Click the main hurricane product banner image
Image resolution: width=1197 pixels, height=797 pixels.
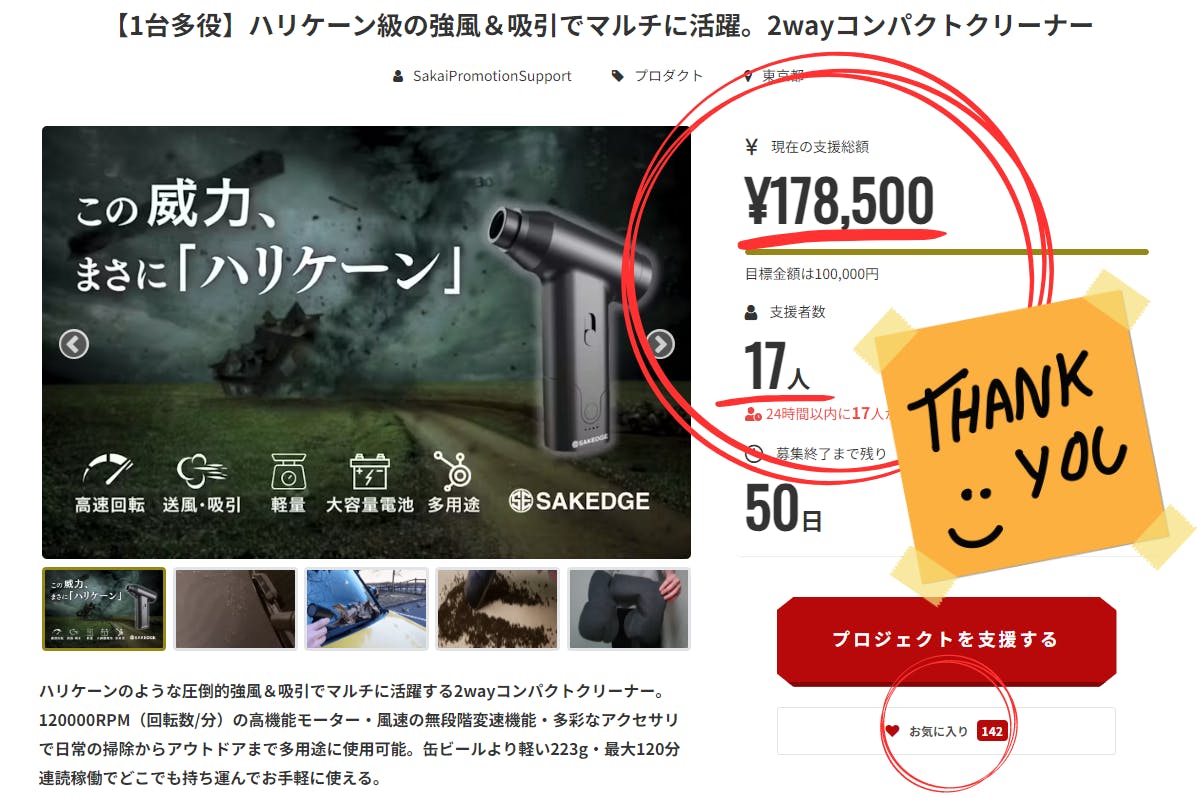click(x=366, y=342)
